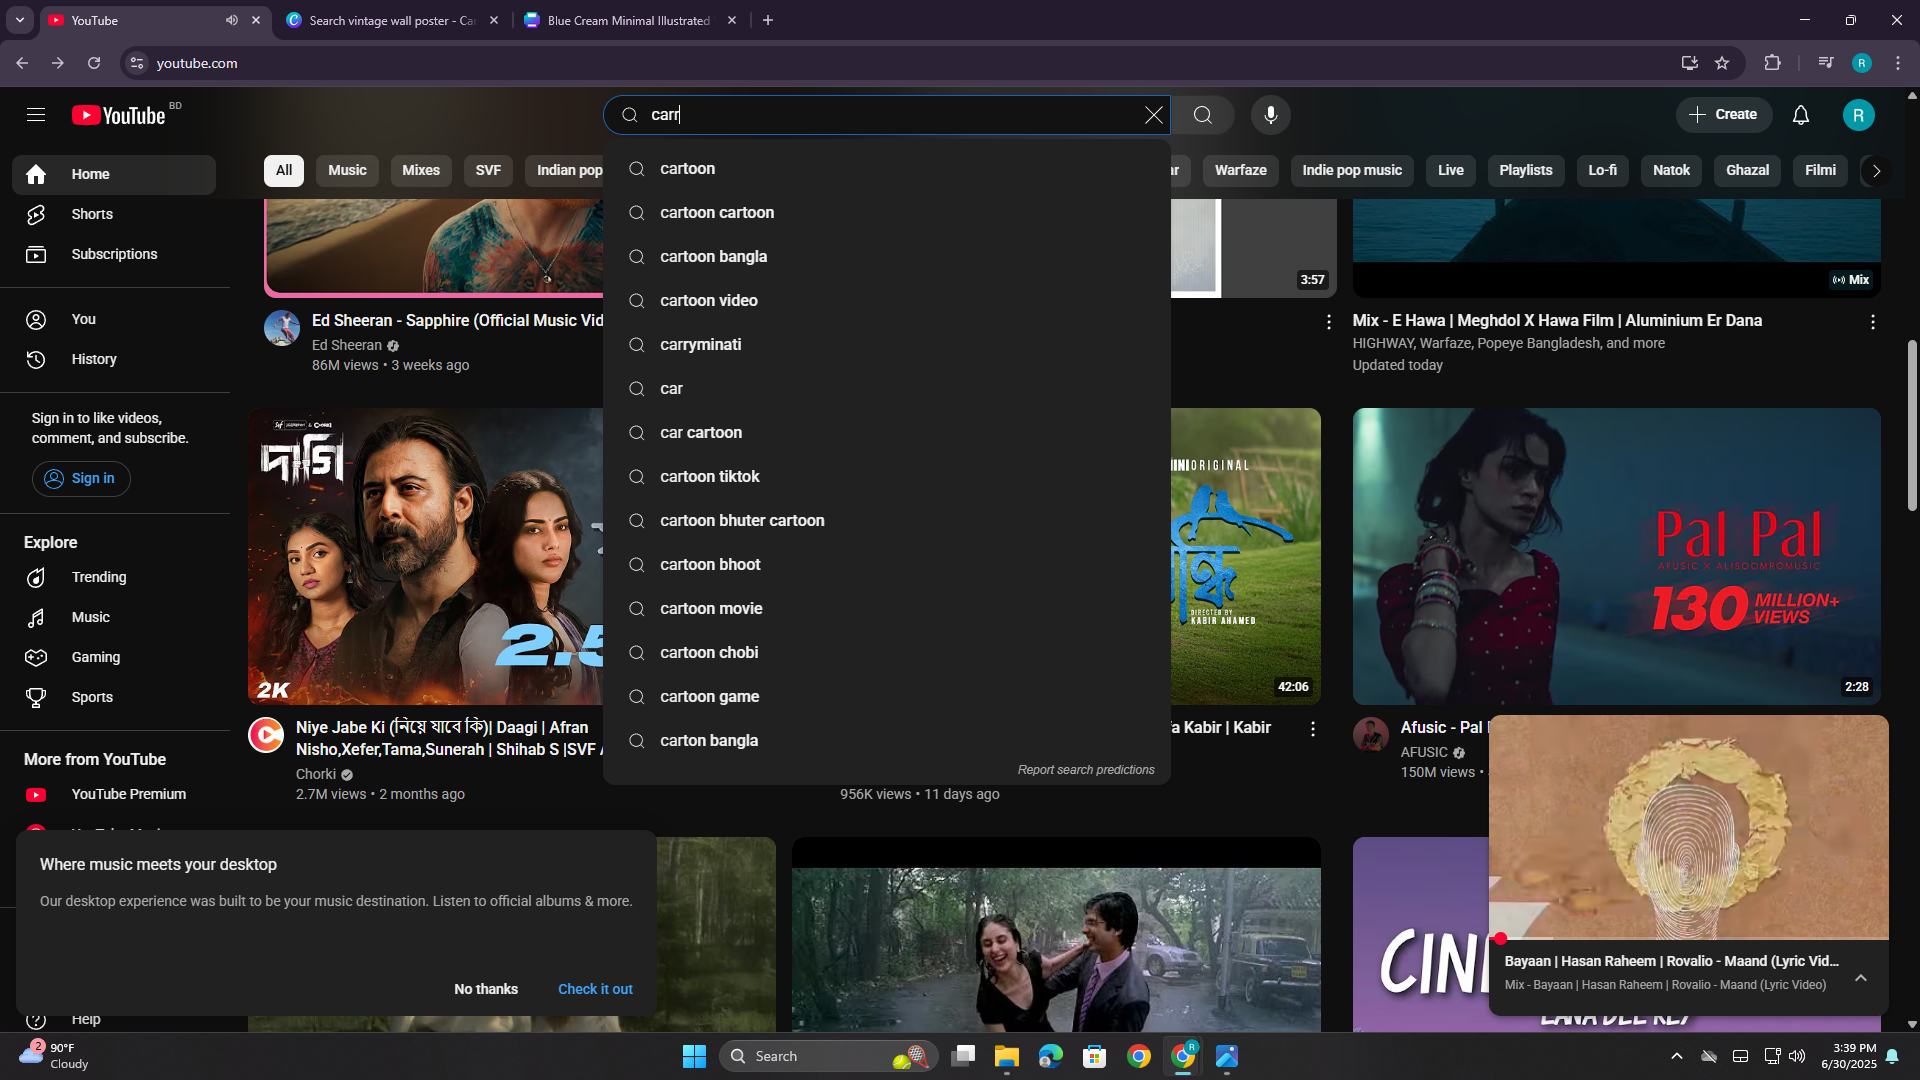Open Sports under Explore
The image size is (1920, 1080).
pyautogui.click(x=114, y=697)
